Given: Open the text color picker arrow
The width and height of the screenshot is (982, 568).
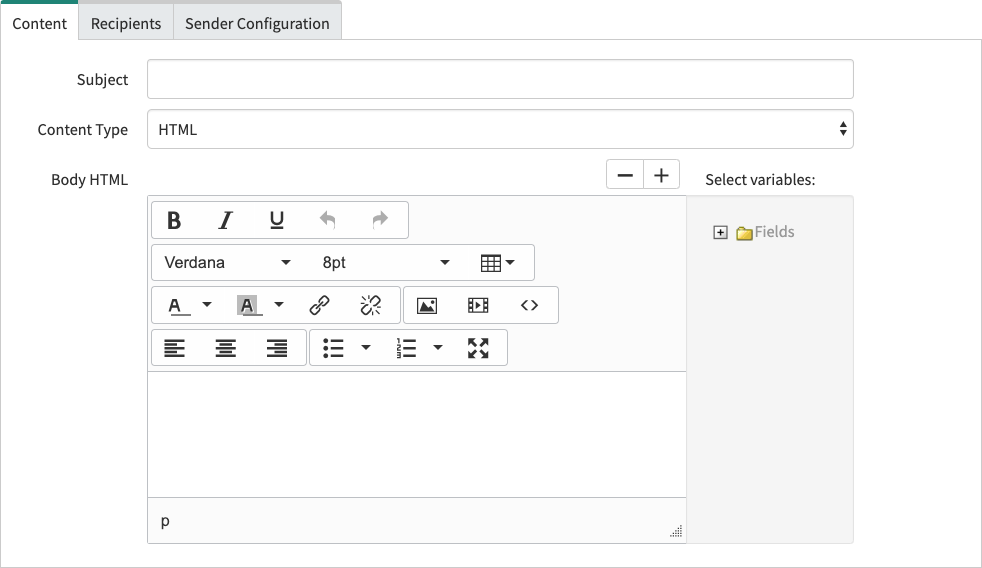Looking at the screenshot, I should tap(207, 305).
